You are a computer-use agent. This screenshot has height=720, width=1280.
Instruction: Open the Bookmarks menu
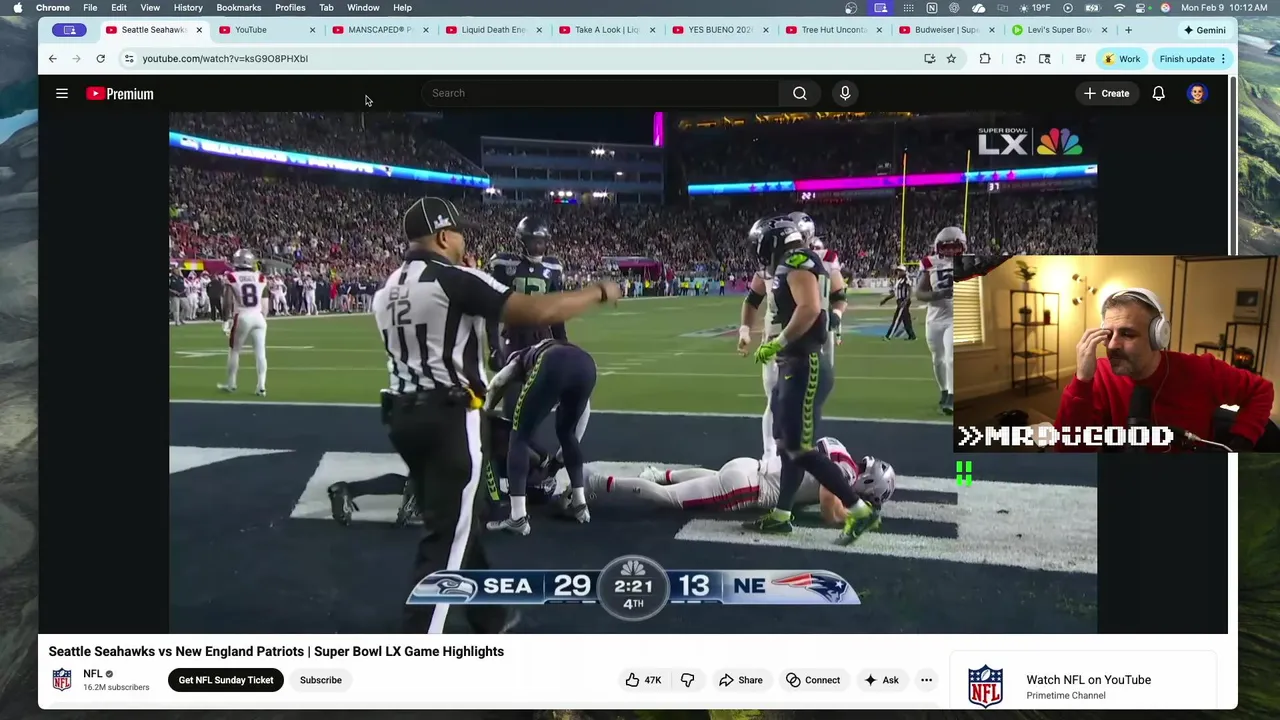point(239,8)
